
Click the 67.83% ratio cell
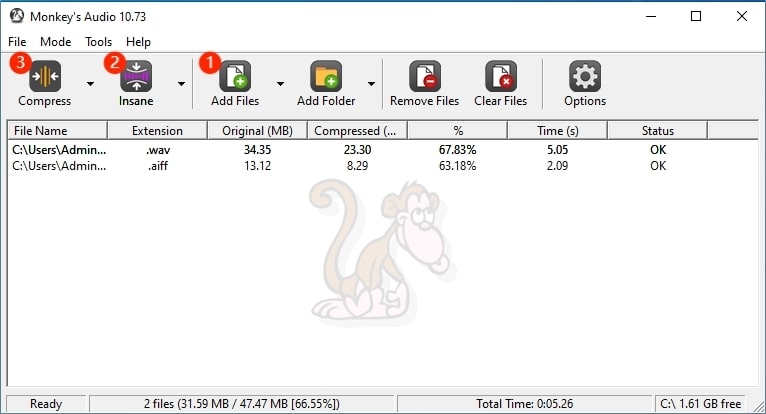(x=457, y=150)
